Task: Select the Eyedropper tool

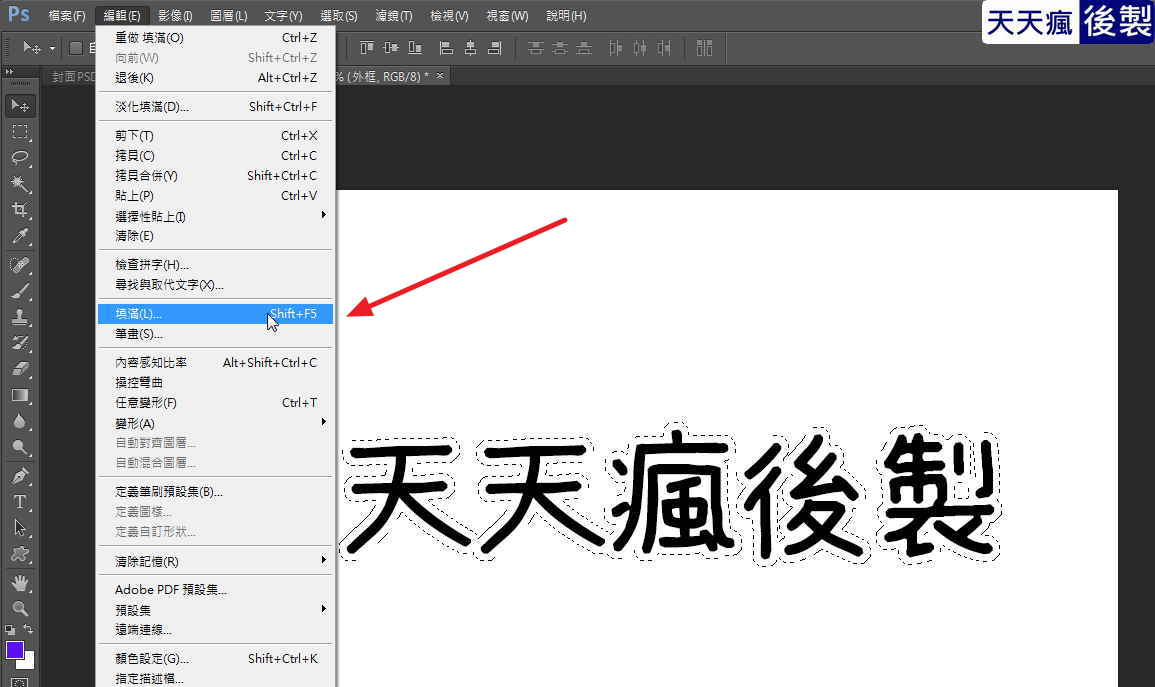Action: (20, 236)
